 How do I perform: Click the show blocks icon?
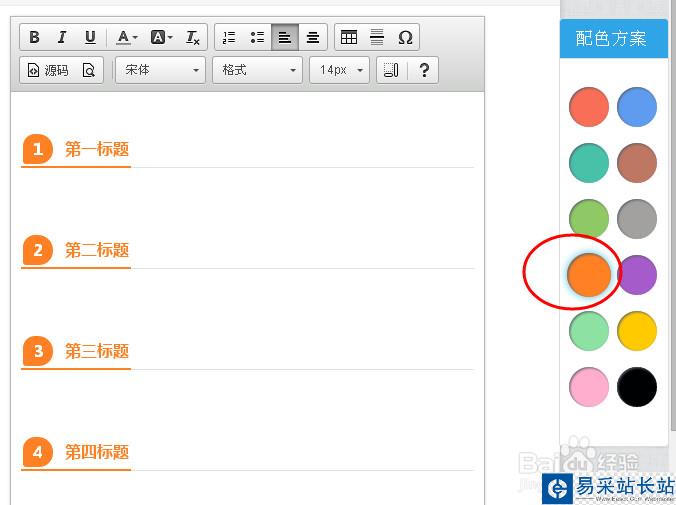pyautogui.click(x=391, y=70)
